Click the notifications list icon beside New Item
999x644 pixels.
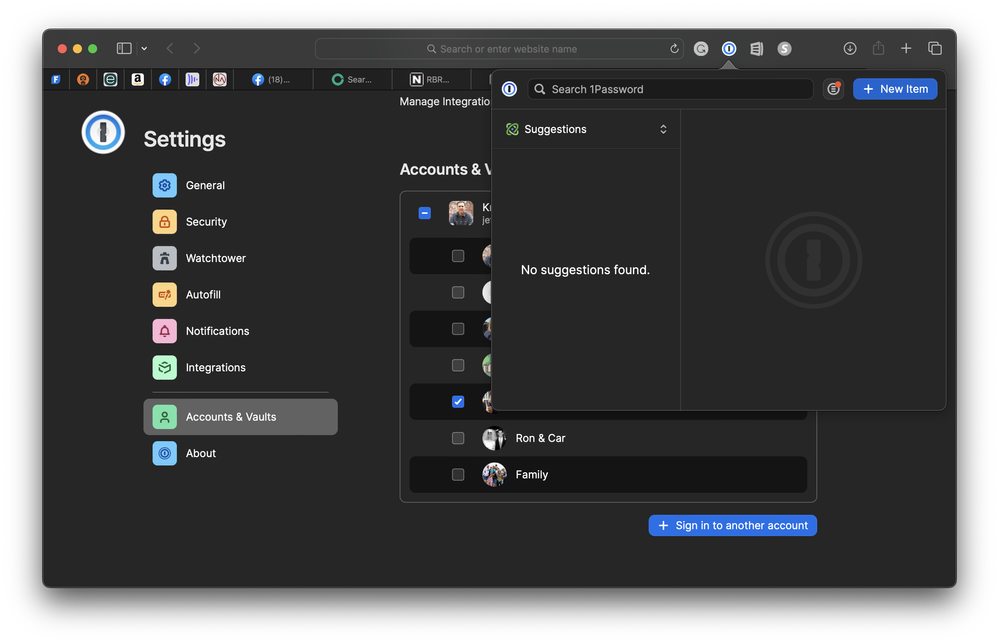pyautogui.click(x=833, y=89)
